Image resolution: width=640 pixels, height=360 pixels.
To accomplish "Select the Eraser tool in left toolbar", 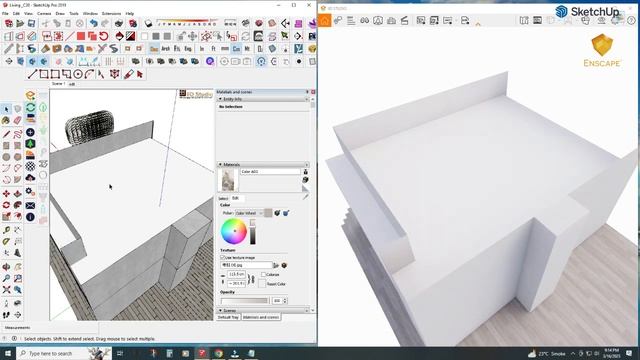I will click(x=18, y=120).
